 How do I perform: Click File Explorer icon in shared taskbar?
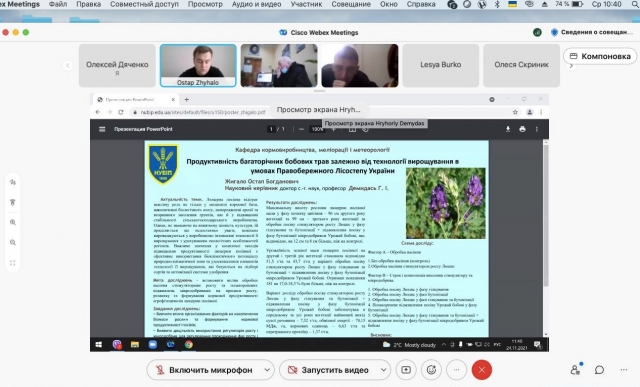[x=135, y=345]
